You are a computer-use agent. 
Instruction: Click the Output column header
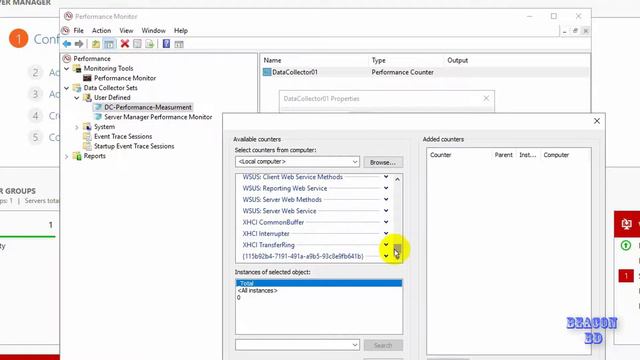[458, 60]
